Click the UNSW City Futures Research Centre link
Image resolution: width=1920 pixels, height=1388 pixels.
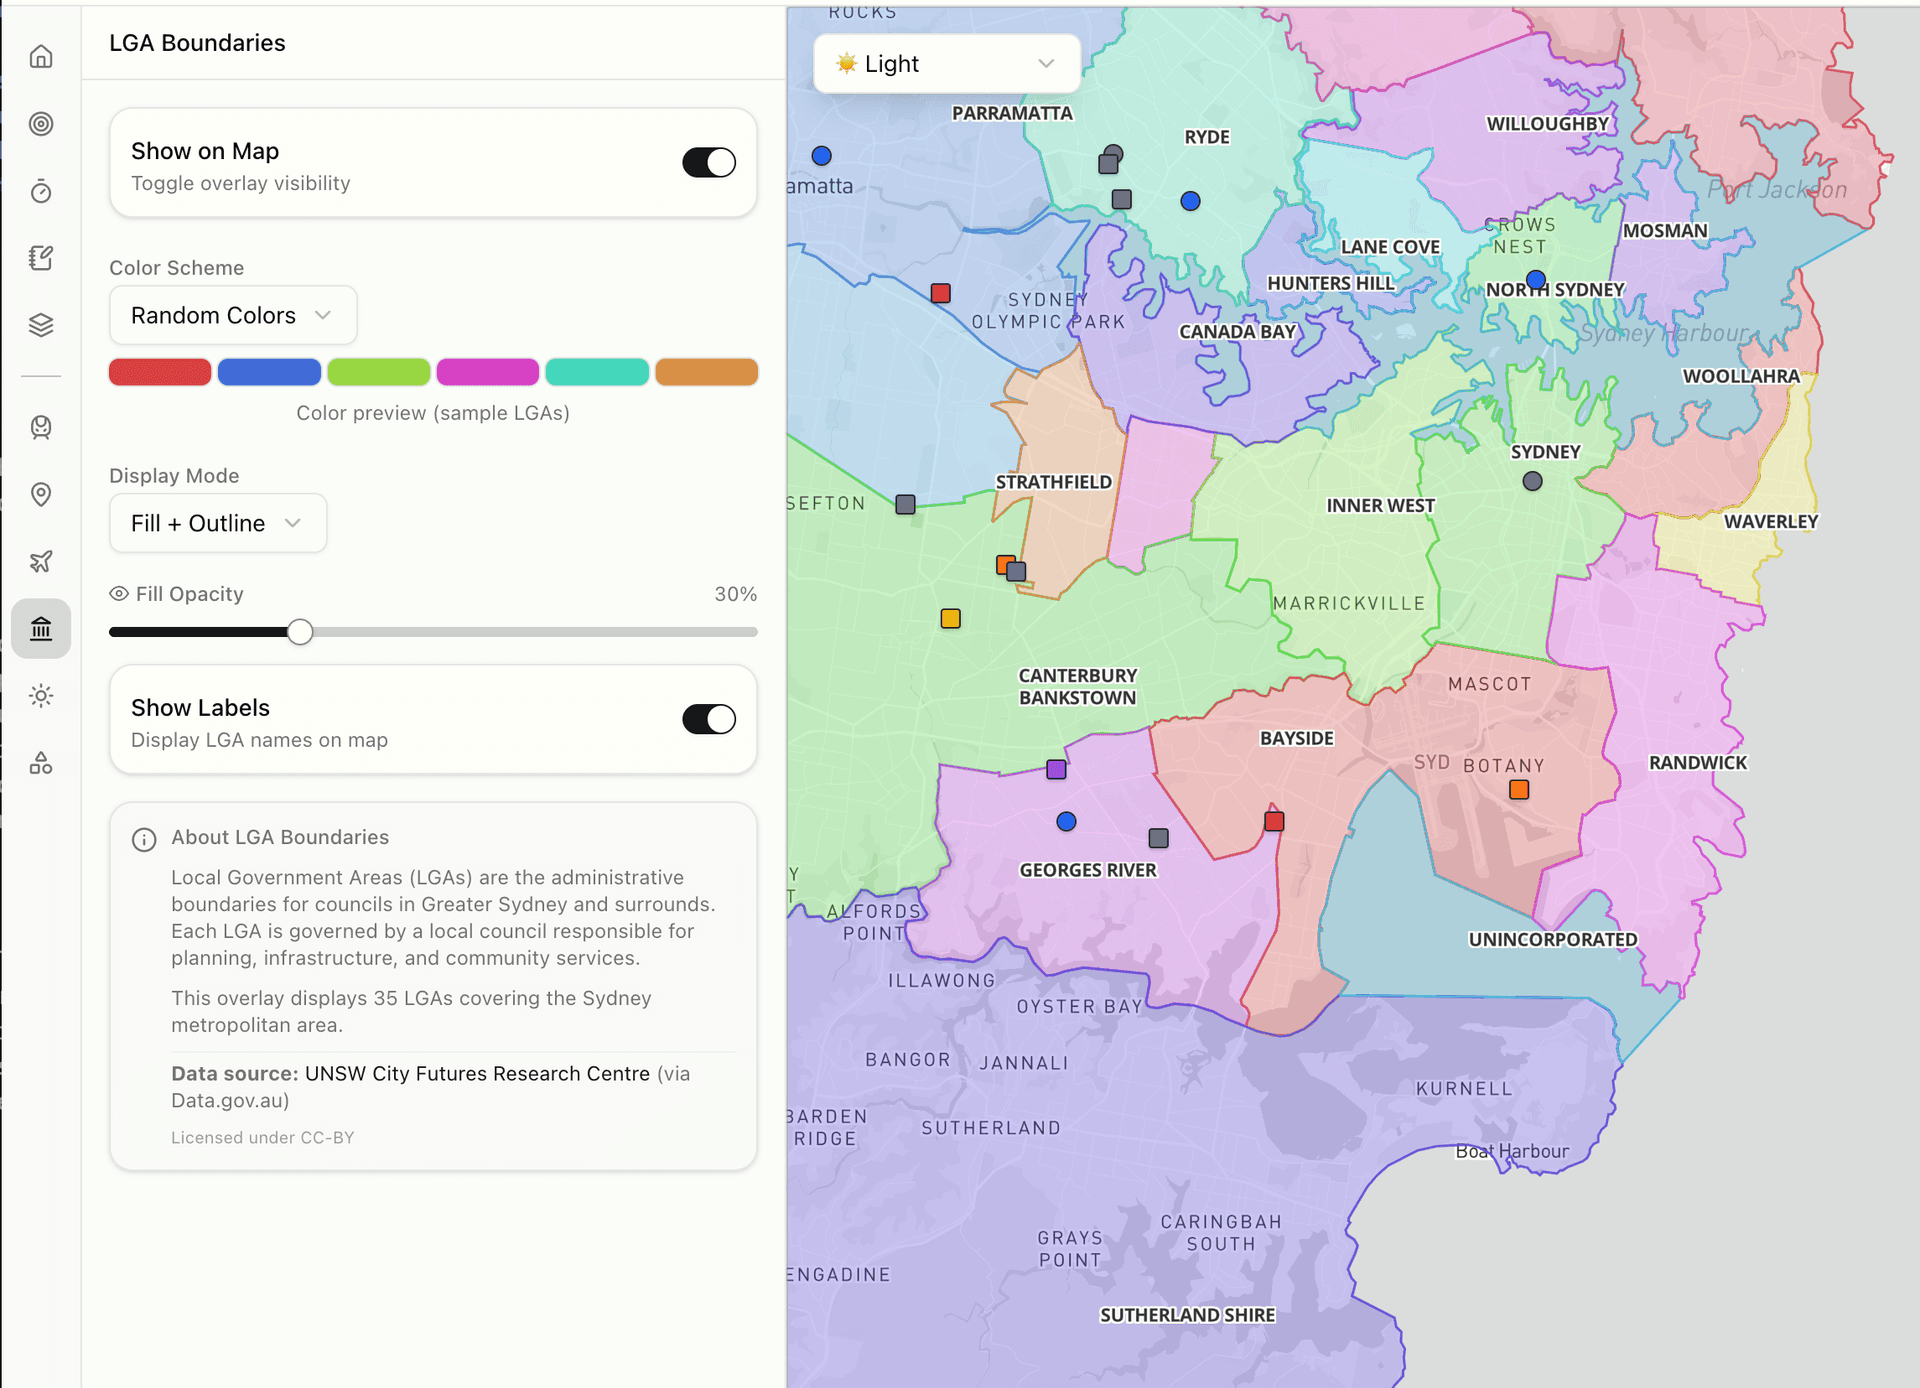(x=477, y=1073)
